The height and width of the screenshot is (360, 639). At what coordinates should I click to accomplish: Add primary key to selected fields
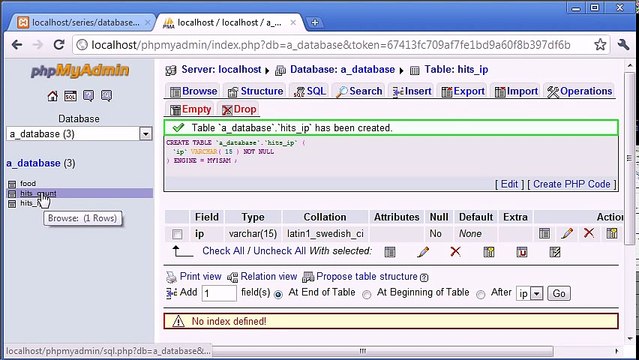coord(489,252)
